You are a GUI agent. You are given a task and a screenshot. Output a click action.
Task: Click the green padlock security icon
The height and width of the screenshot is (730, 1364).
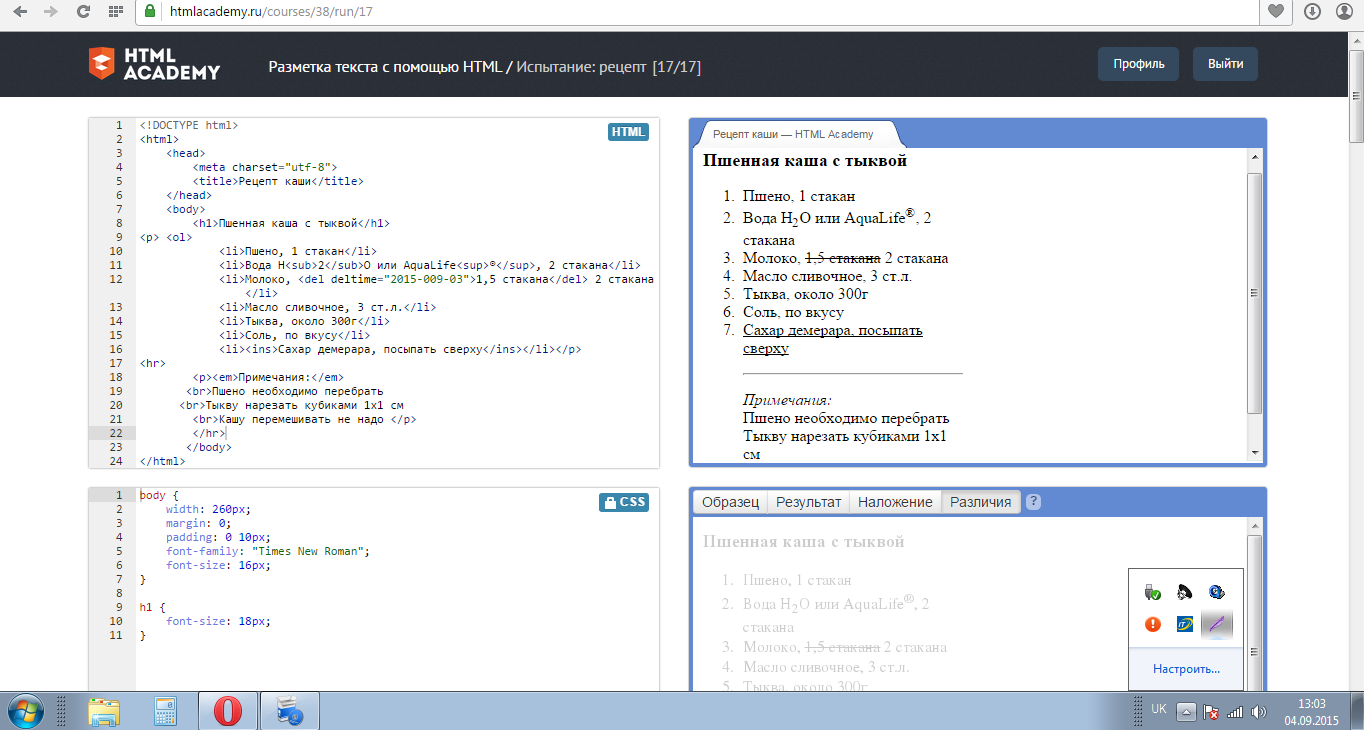click(150, 12)
